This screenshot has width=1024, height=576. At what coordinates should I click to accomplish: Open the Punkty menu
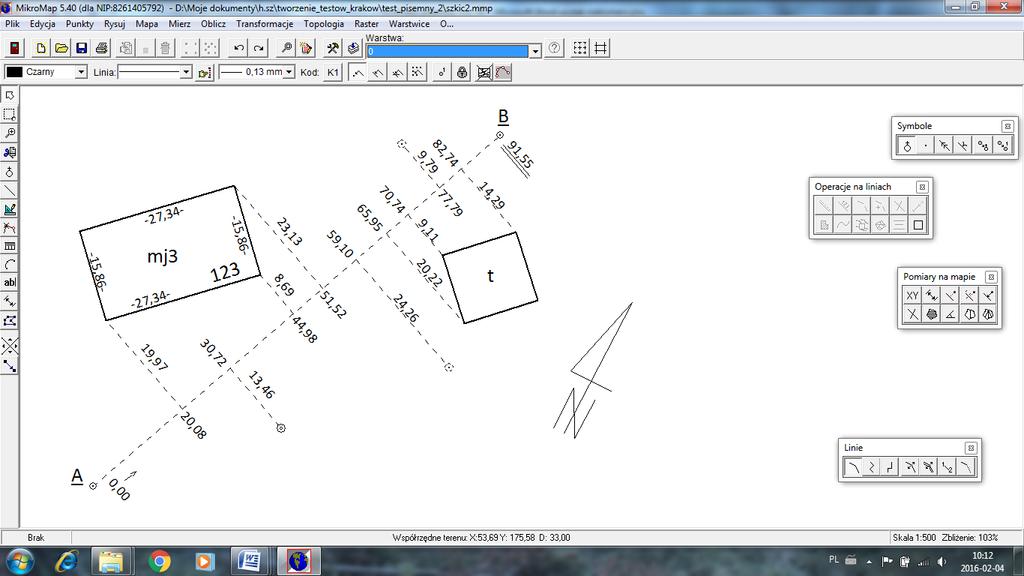[x=80, y=24]
